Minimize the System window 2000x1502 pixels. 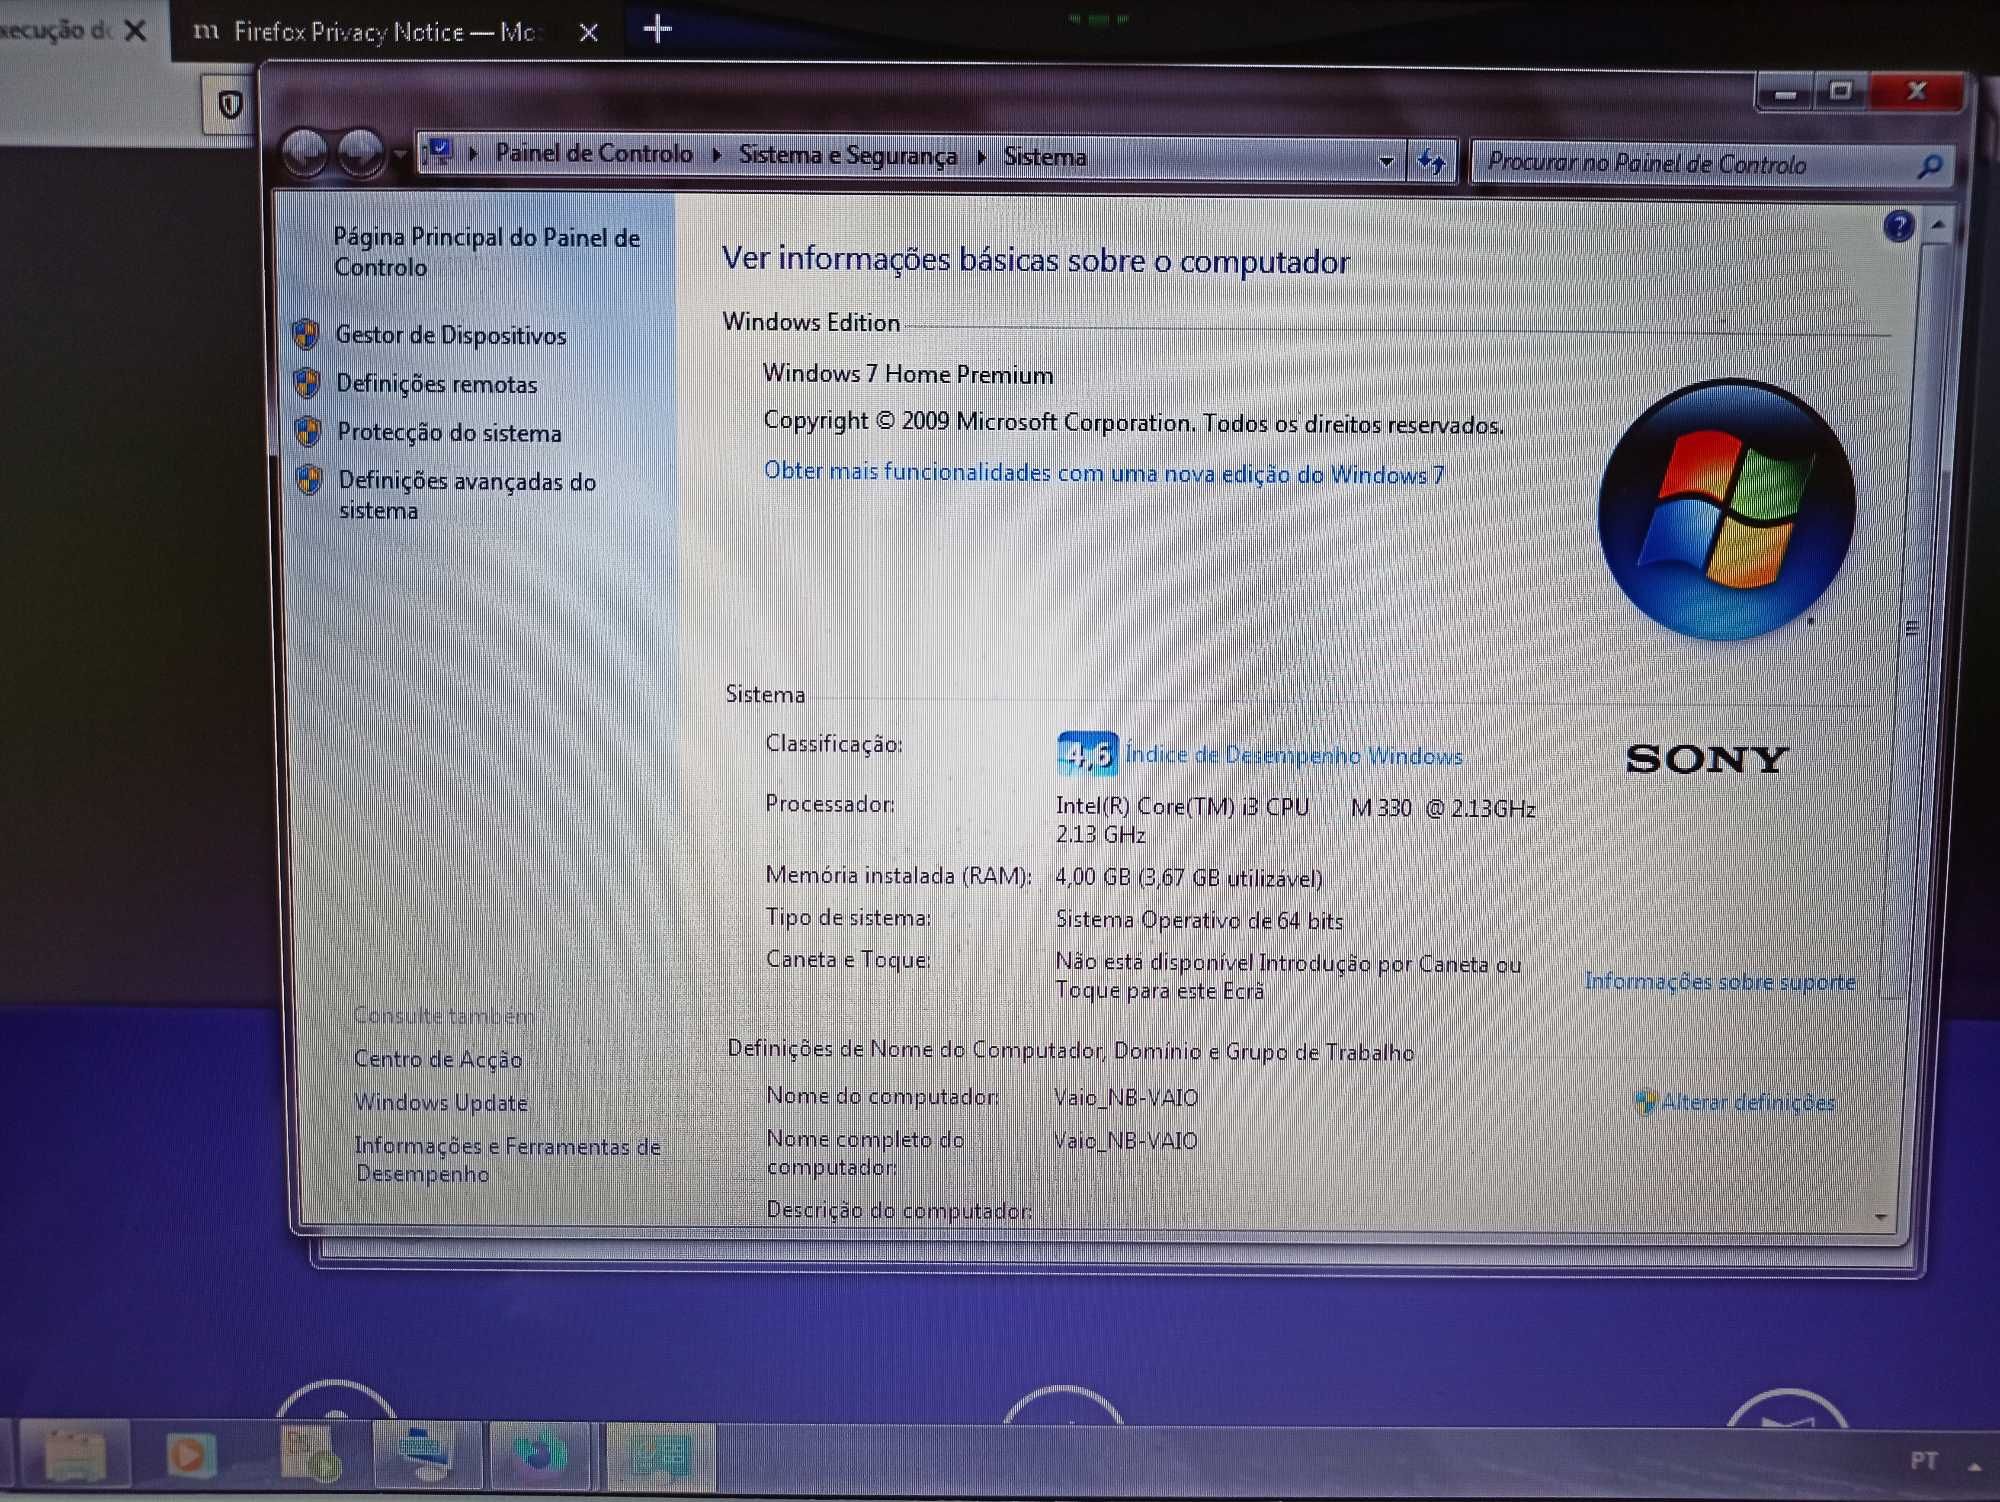tap(1784, 93)
